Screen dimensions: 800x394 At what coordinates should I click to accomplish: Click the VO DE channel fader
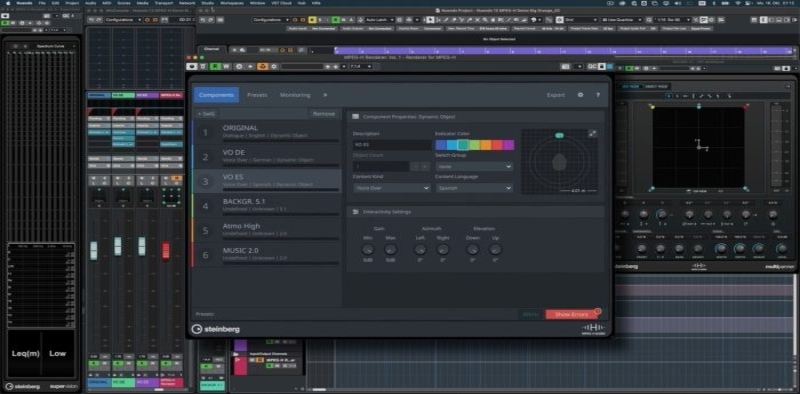coord(118,246)
